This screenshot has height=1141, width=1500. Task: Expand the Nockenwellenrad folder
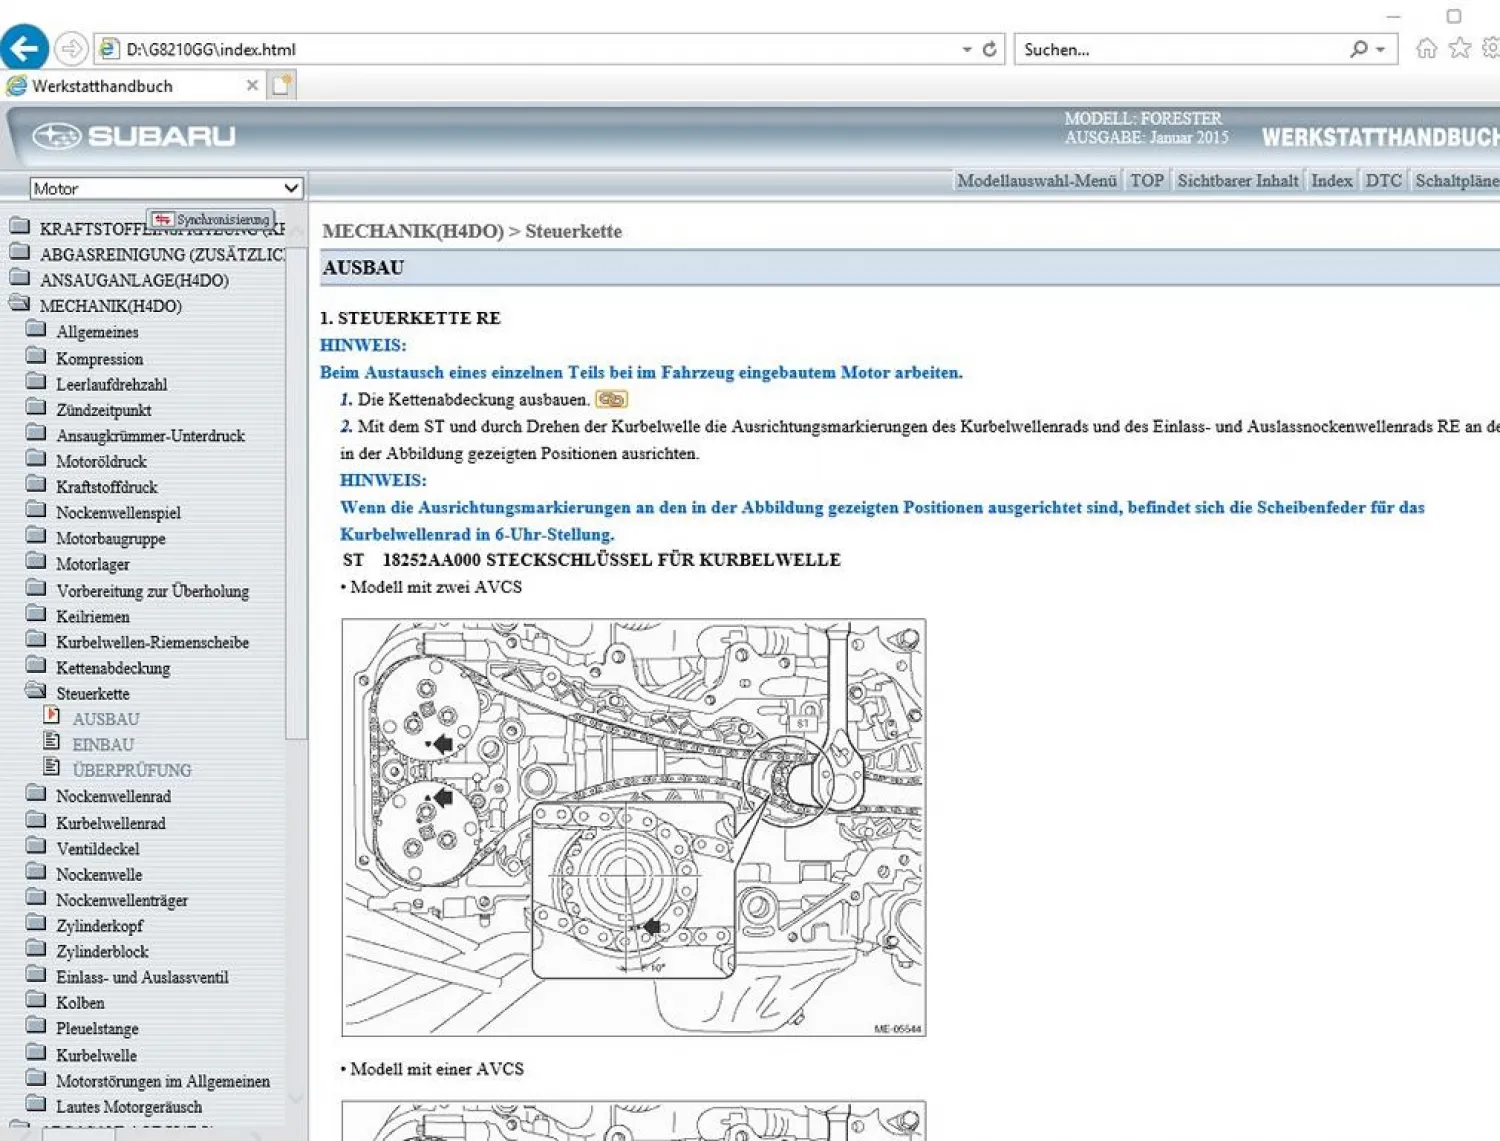[x=36, y=794]
